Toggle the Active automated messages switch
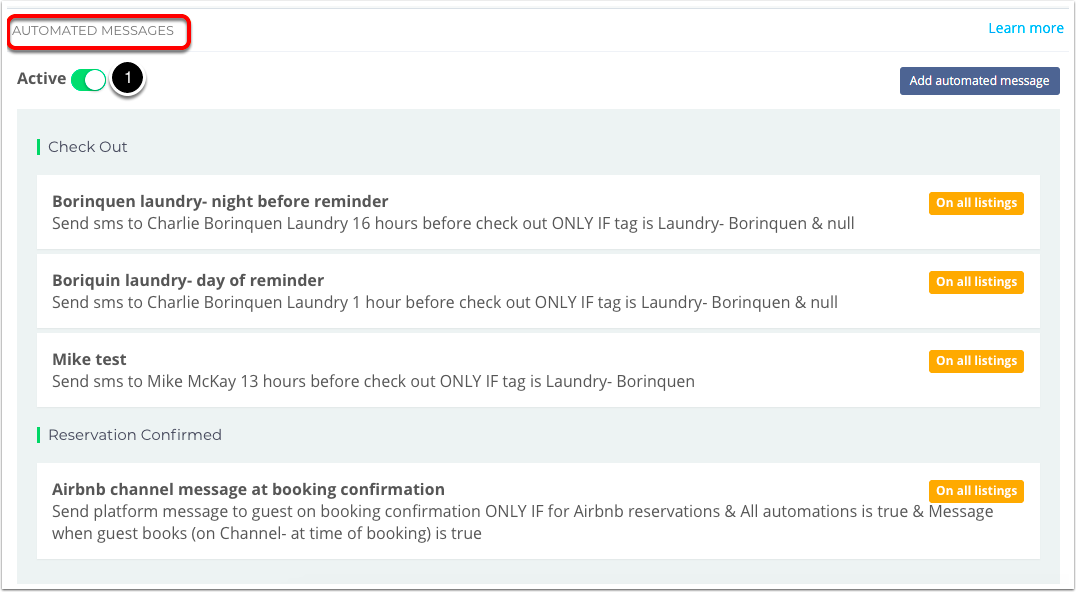Viewport: 1076px width, 592px height. (89, 80)
